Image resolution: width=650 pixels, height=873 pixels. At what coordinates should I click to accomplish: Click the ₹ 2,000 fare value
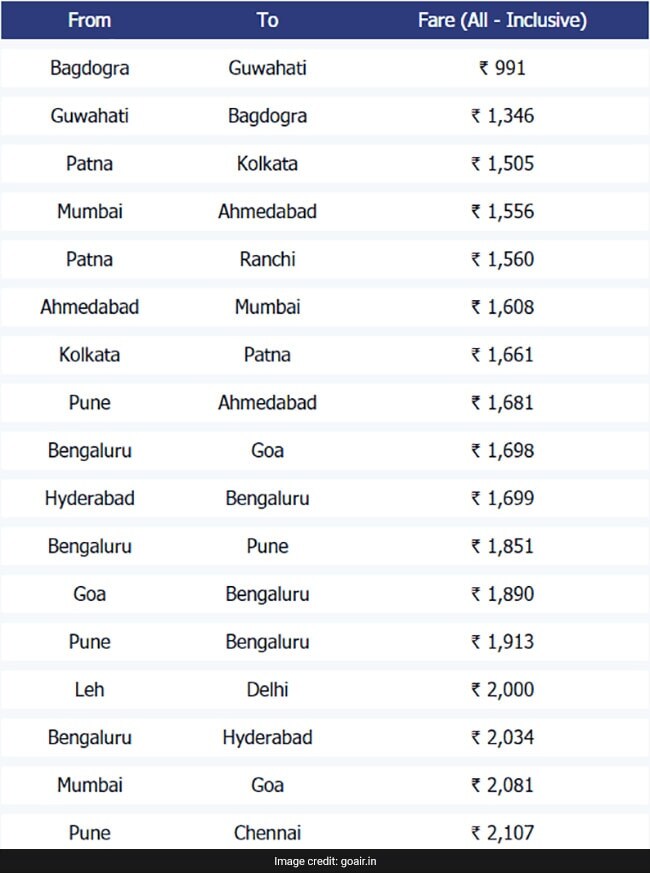tap(502, 689)
